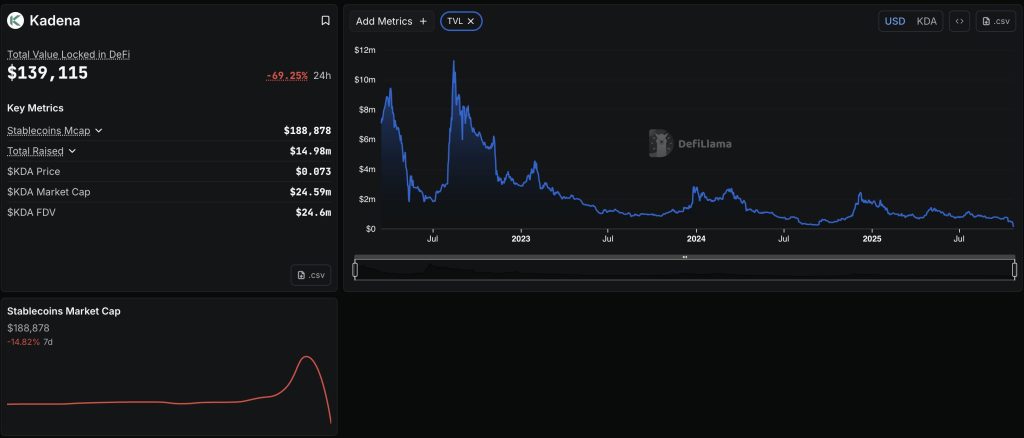The image size is (1024, 438).
Task: Download chart data as .csv
Action: coord(996,22)
